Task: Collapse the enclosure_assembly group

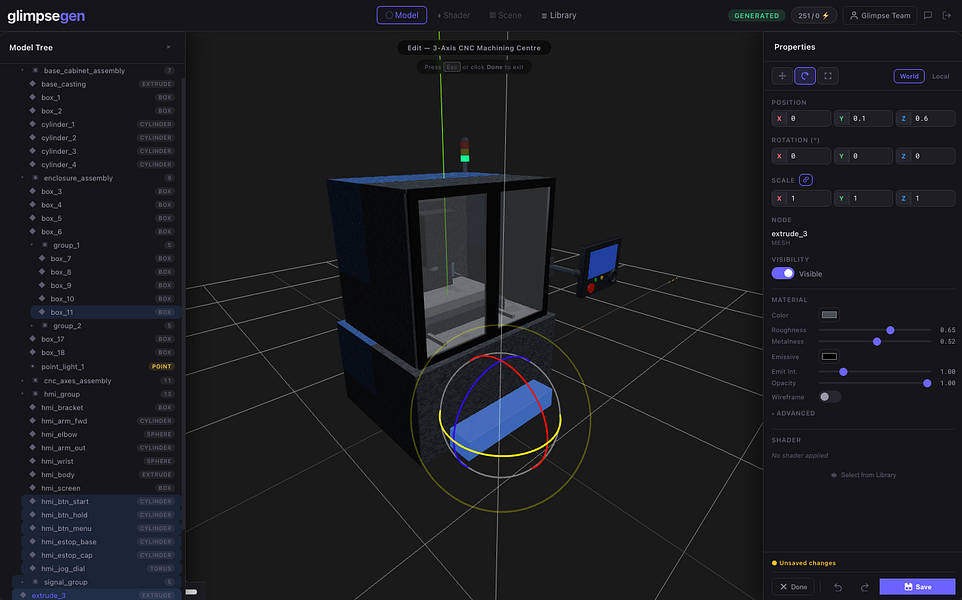Action: point(23,178)
